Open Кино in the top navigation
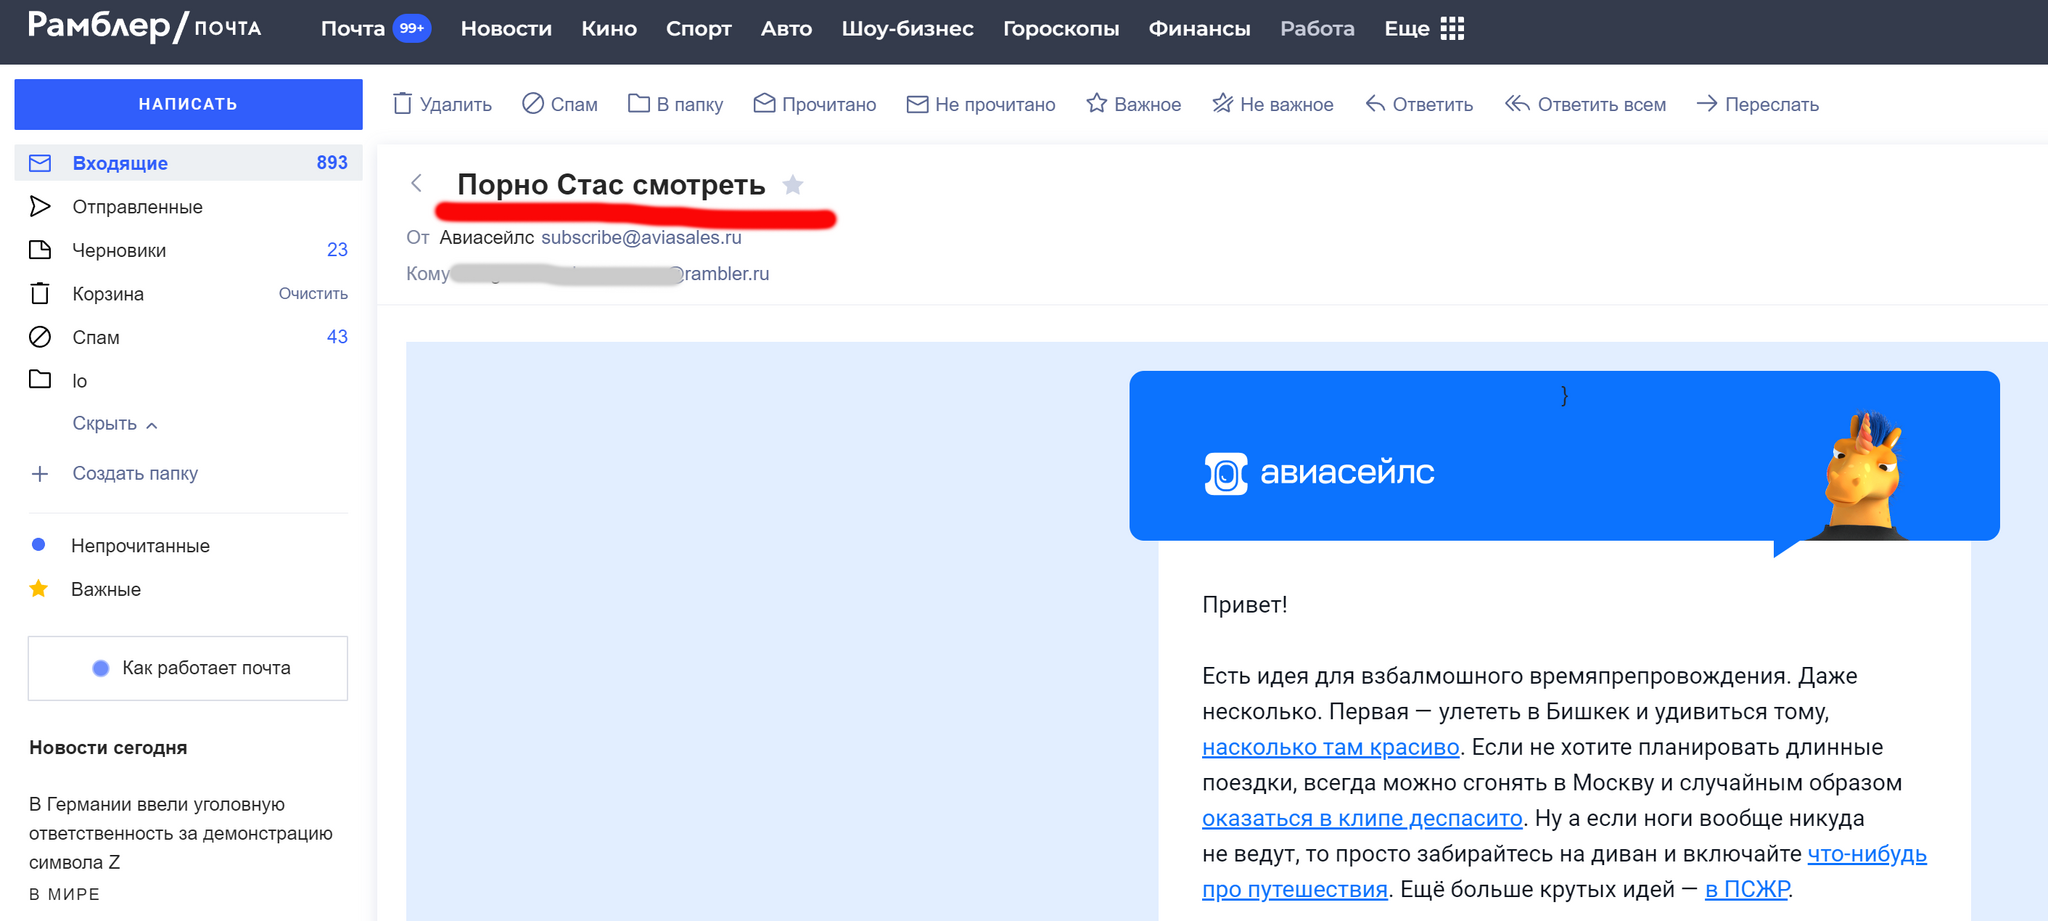Image resolution: width=2048 pixels, height=921 pixels. (609, 29)
